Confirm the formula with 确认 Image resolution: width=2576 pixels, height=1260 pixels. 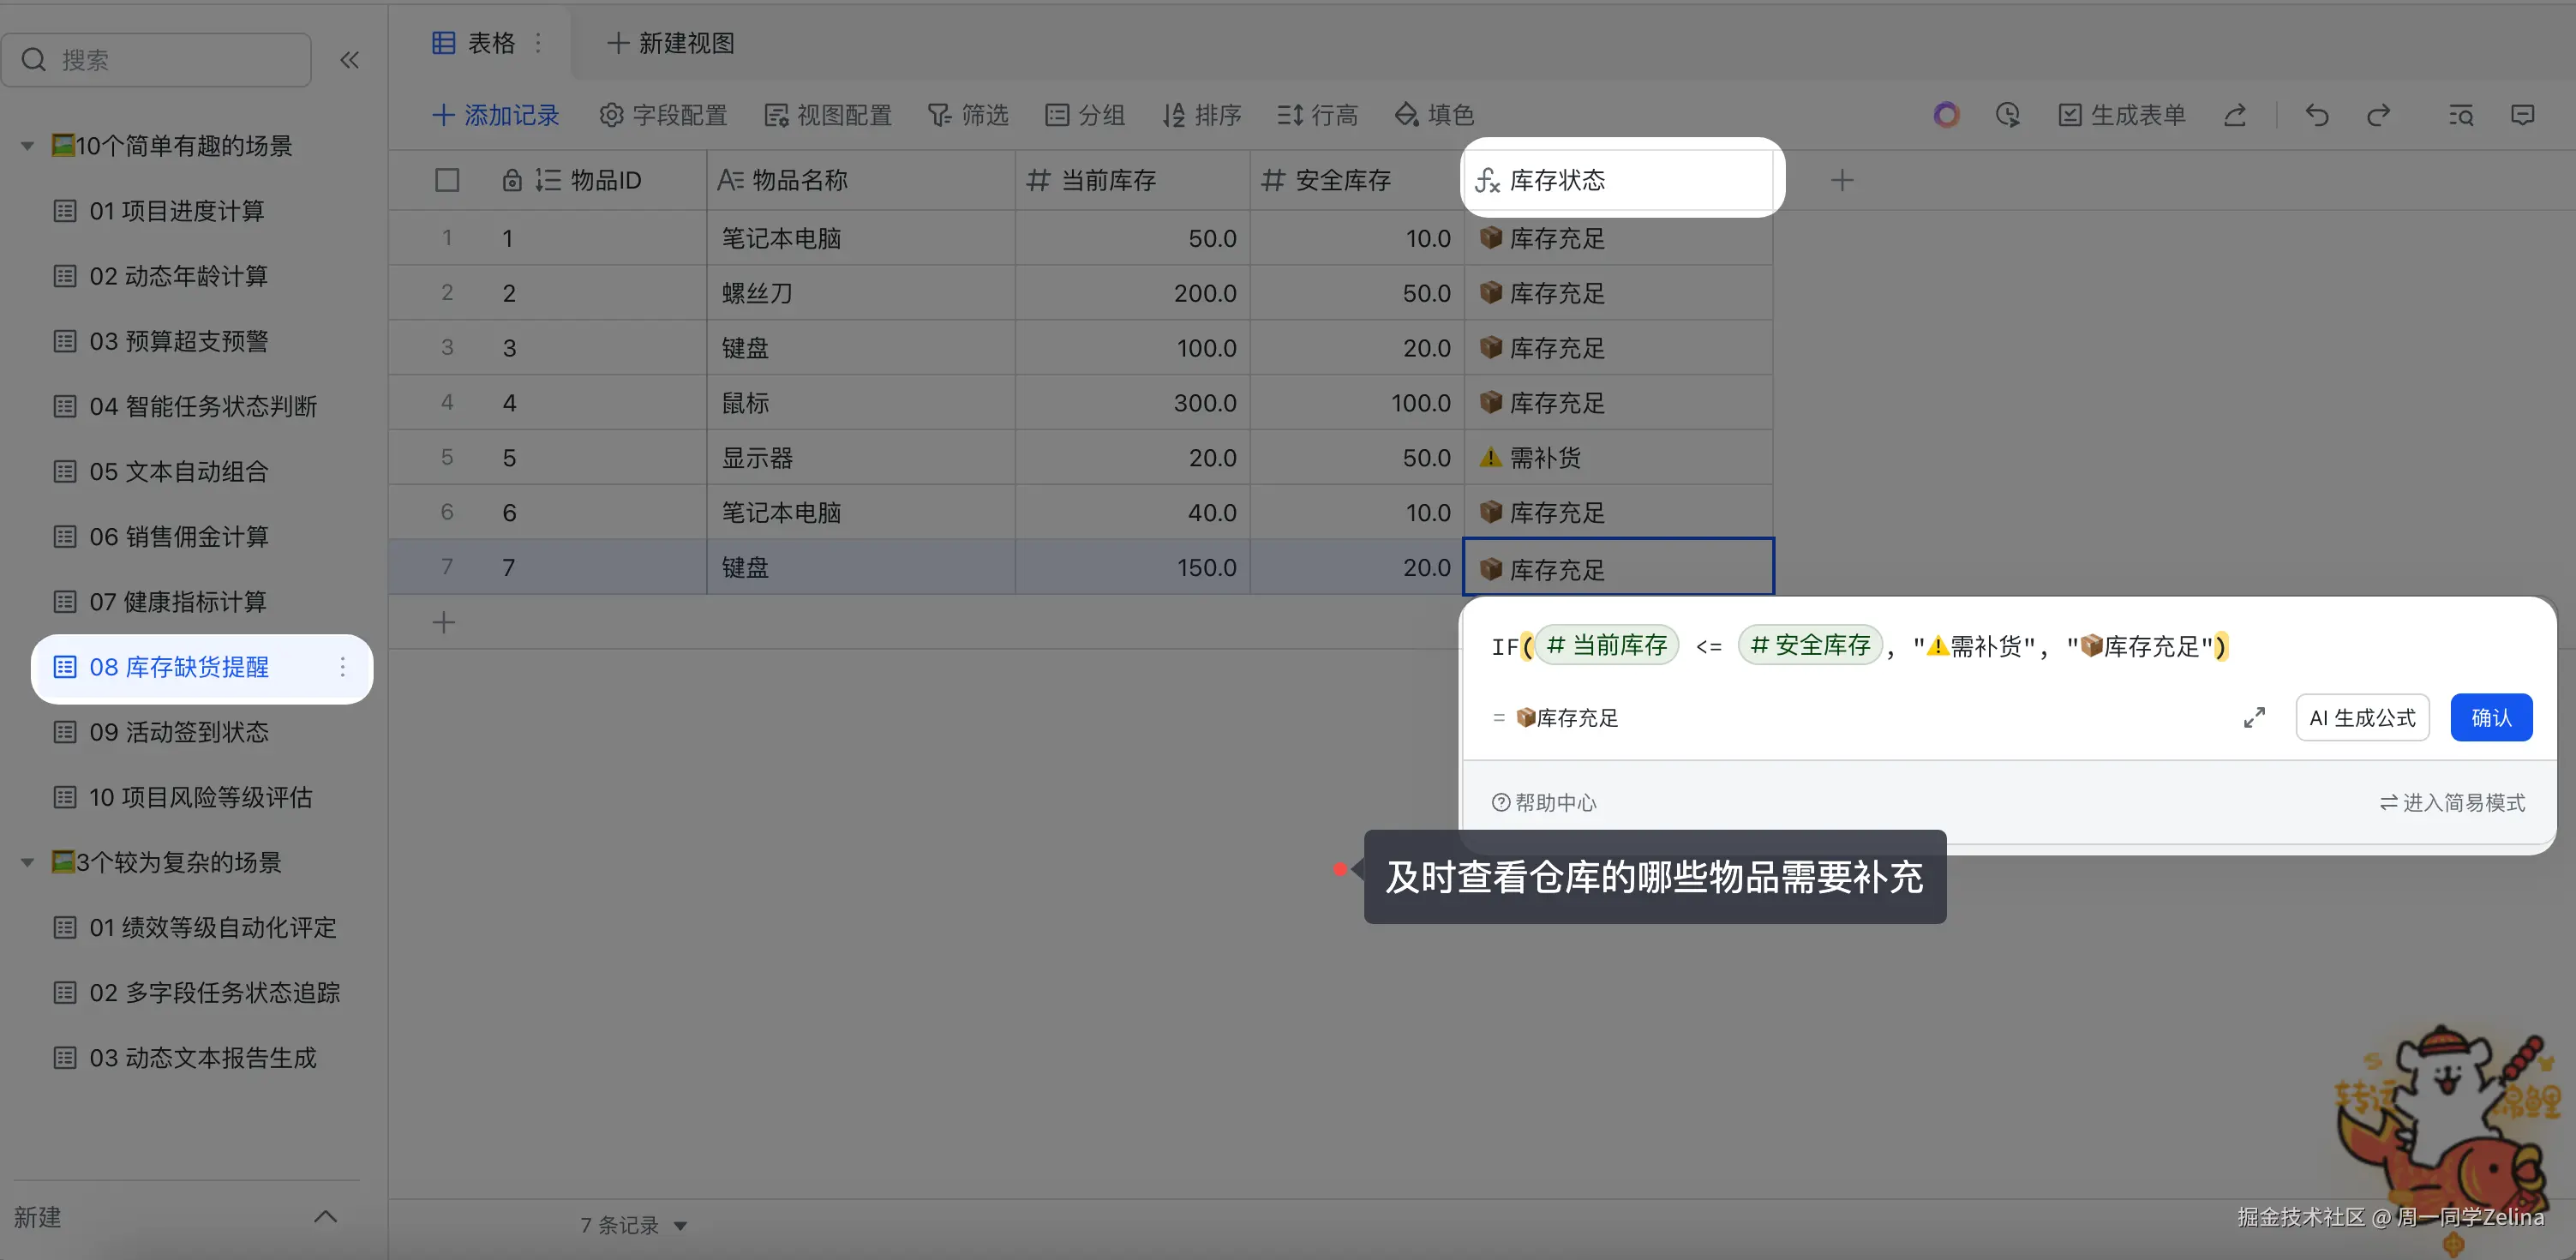tap(2491, 718)
